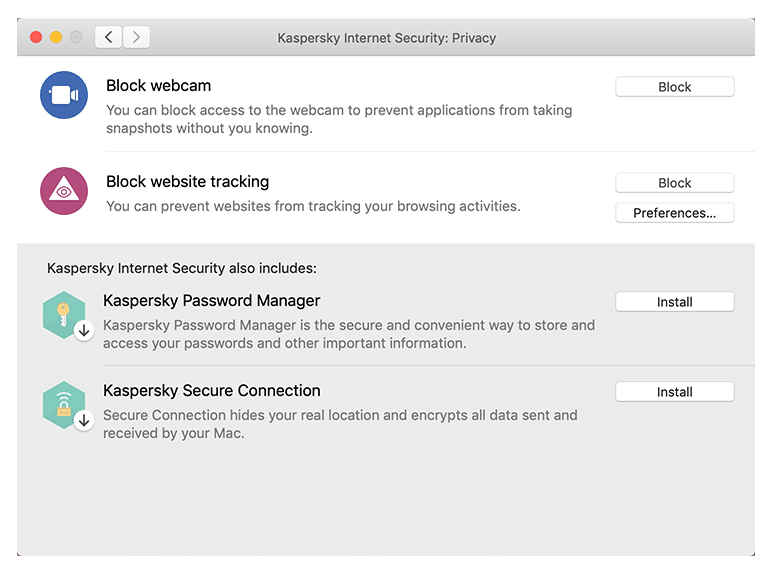Click the Block webcam heading
Image resolution: width=772 pixels, height=575 pixels.
(x=159, y=86)
